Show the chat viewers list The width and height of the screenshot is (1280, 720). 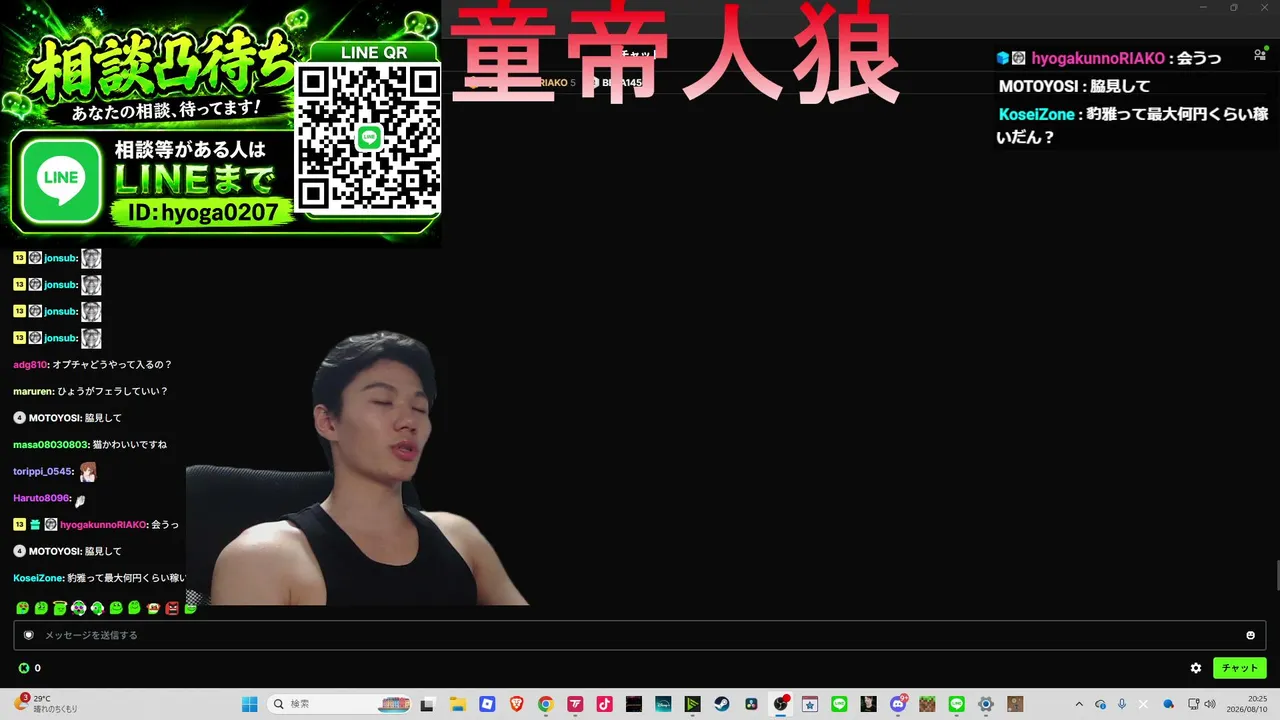(1260, 55)
